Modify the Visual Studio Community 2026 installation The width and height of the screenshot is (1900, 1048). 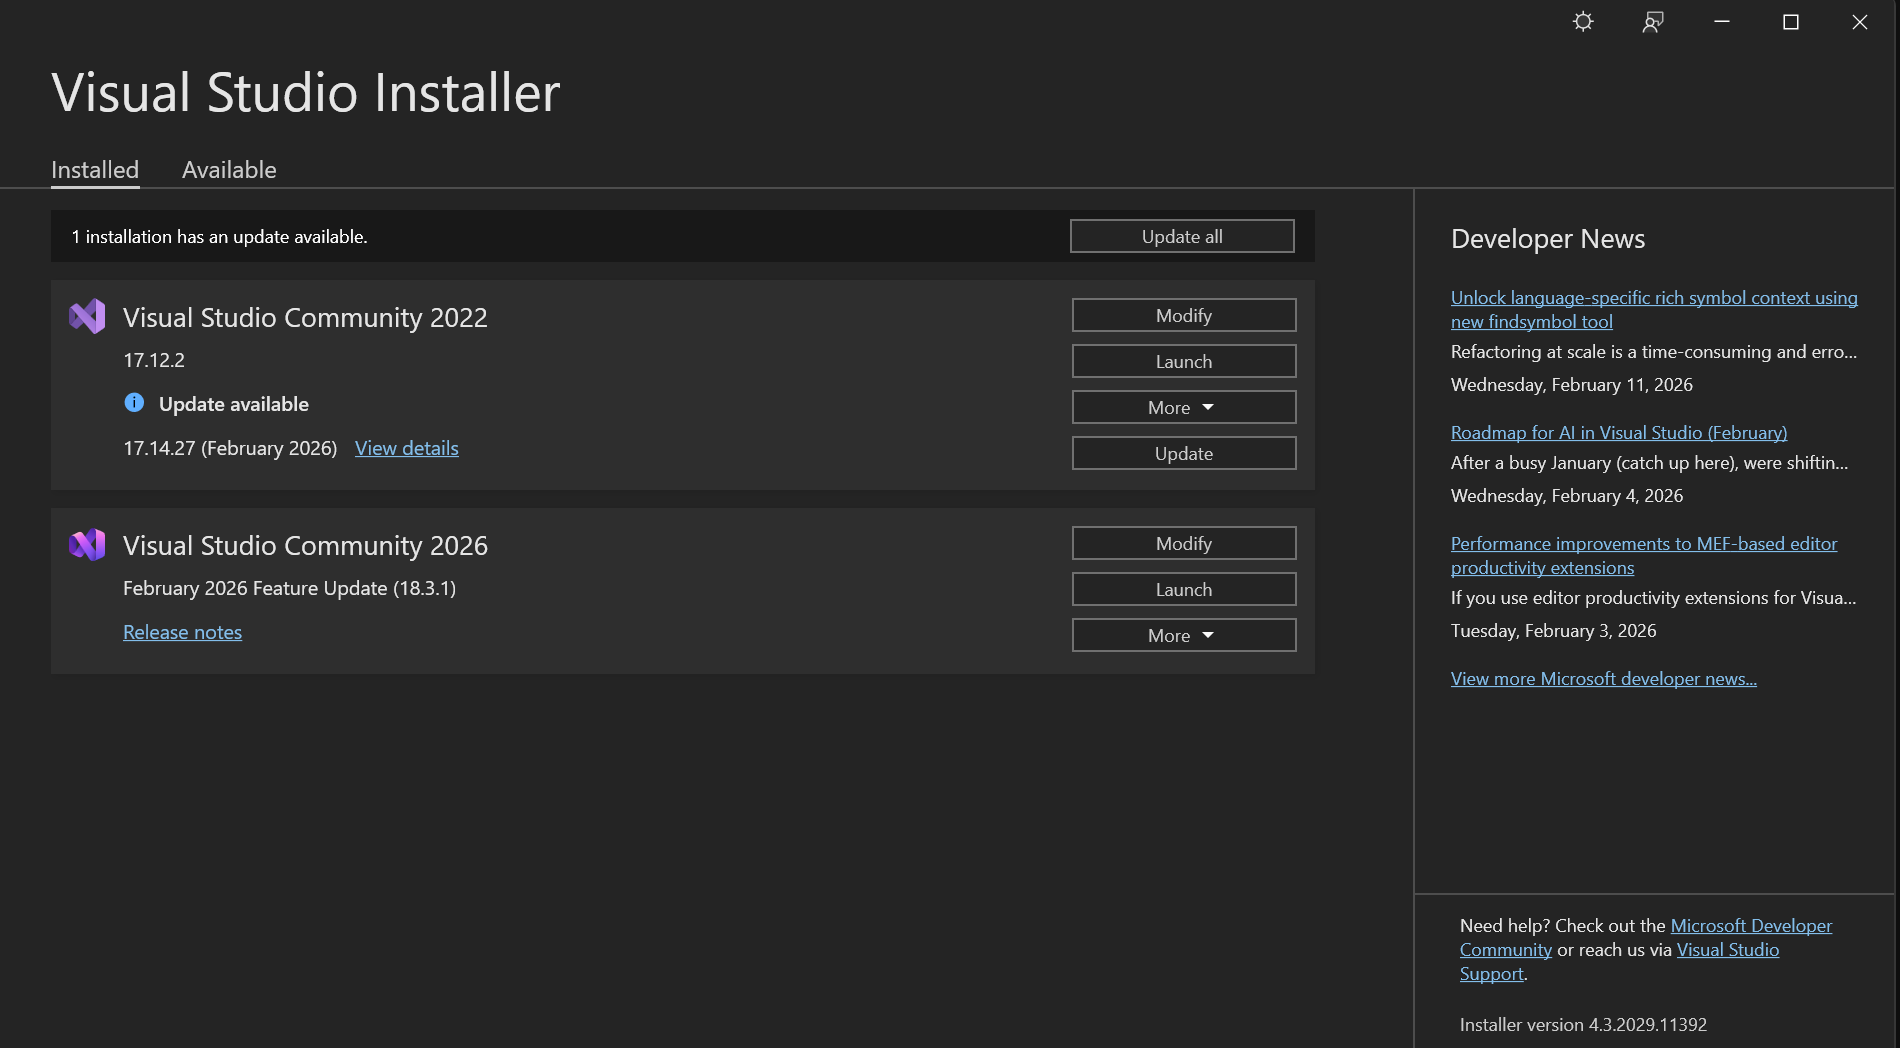point(1183,543)
